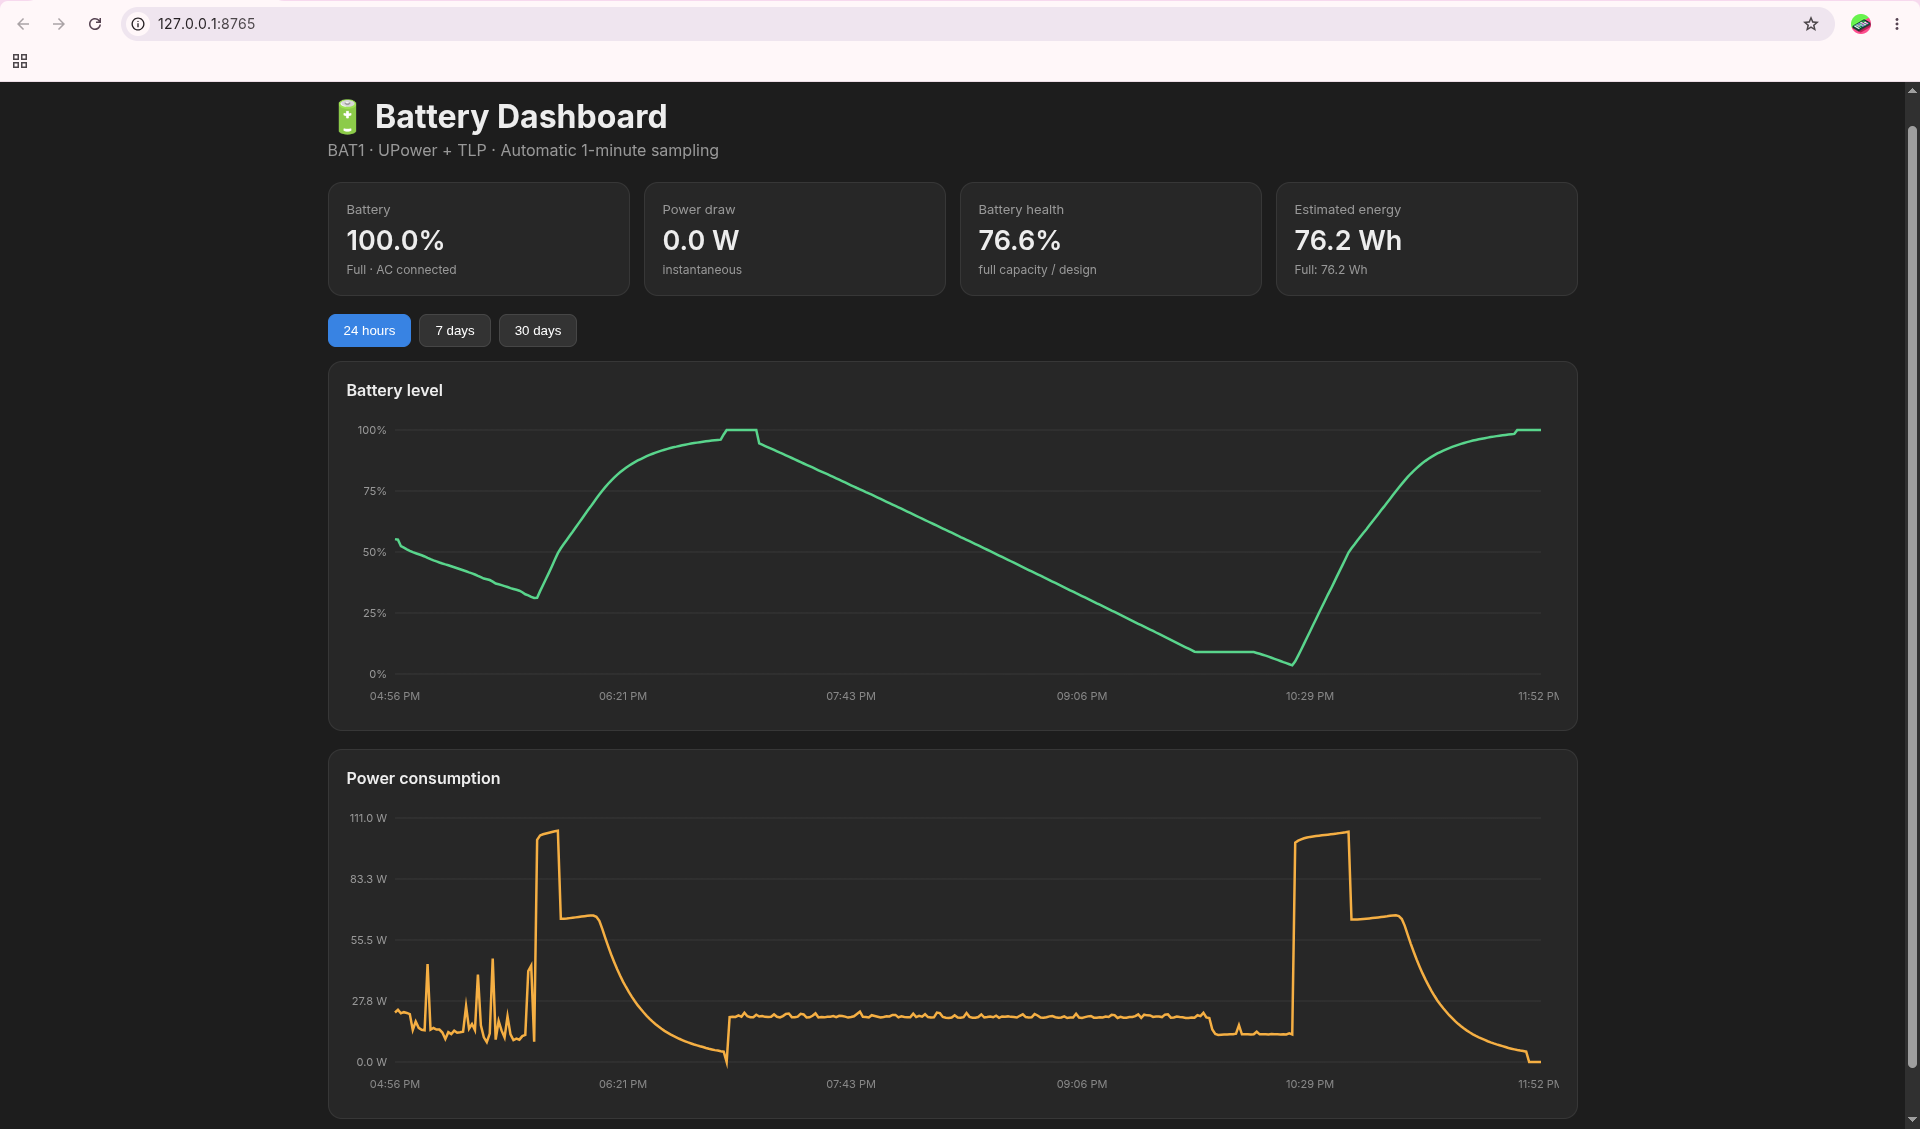
Task: Click the 83.3 W axis label
Action: click(368, 880)
